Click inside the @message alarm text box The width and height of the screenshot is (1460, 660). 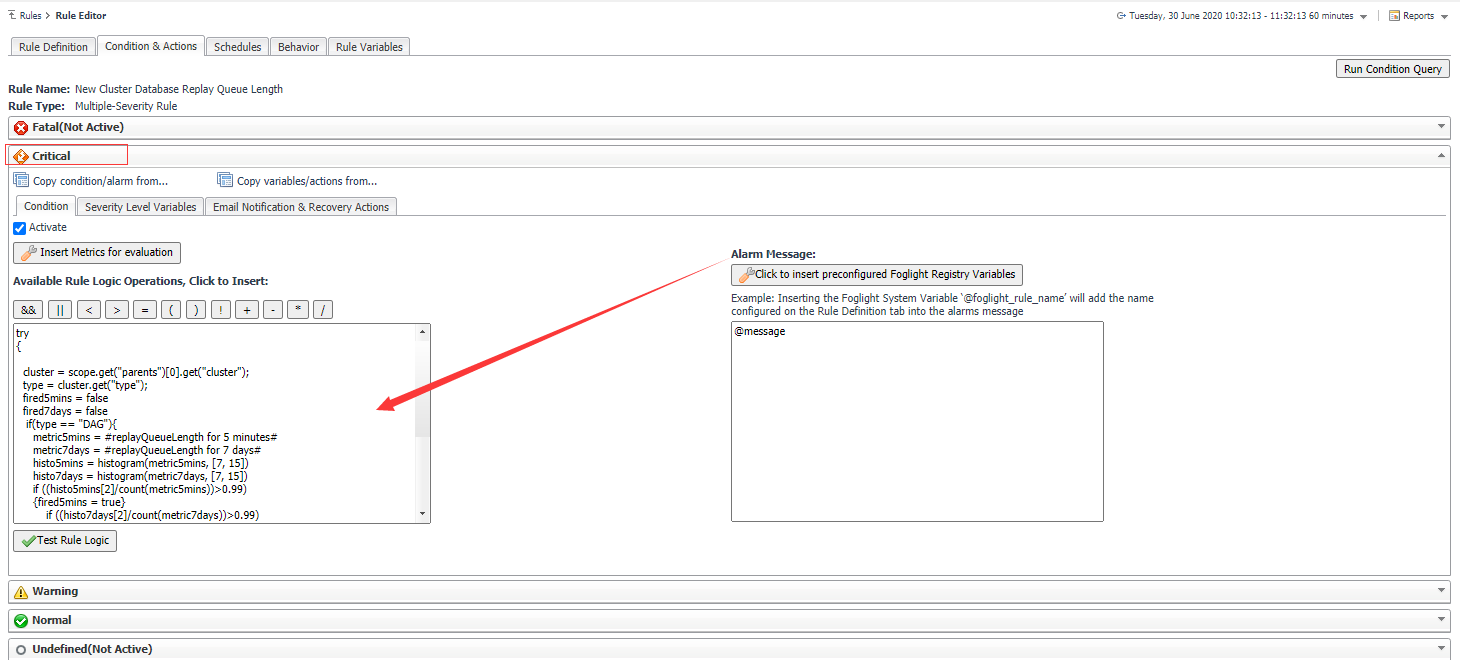click(916, 420)
